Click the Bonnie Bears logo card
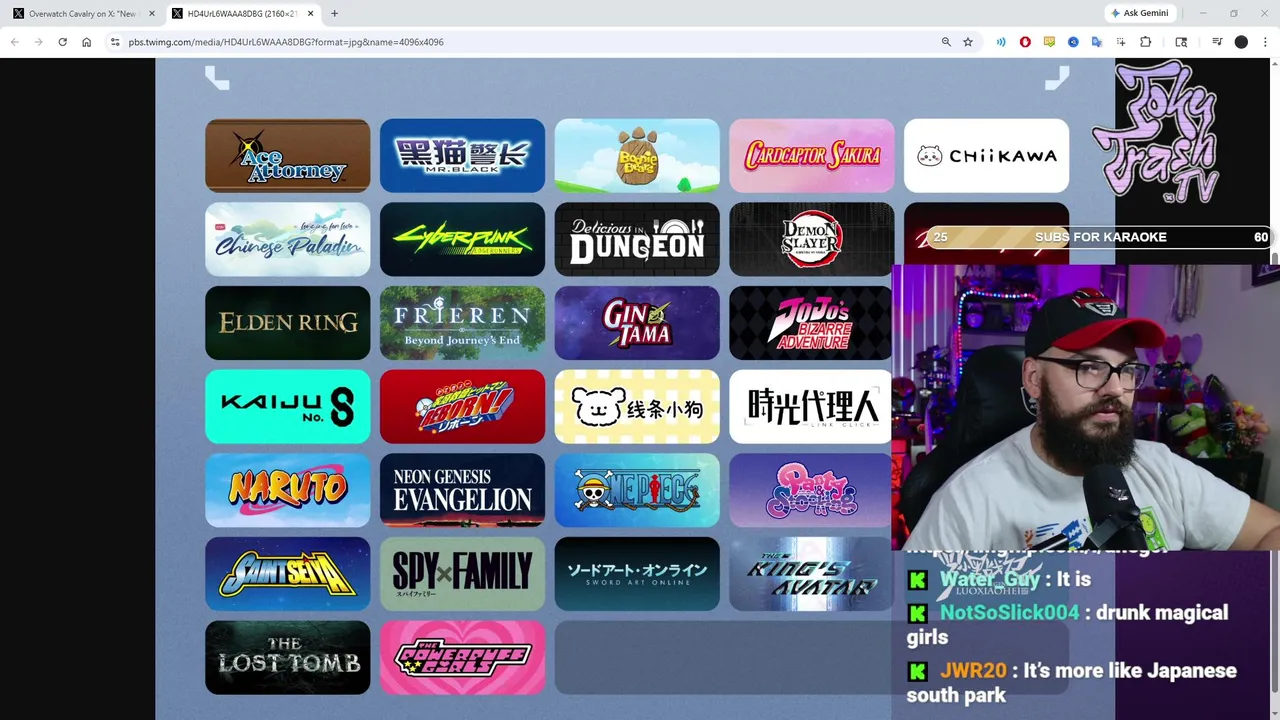Image resolution: width=1280 pixels, height=720 pixels. click(637, 155)
